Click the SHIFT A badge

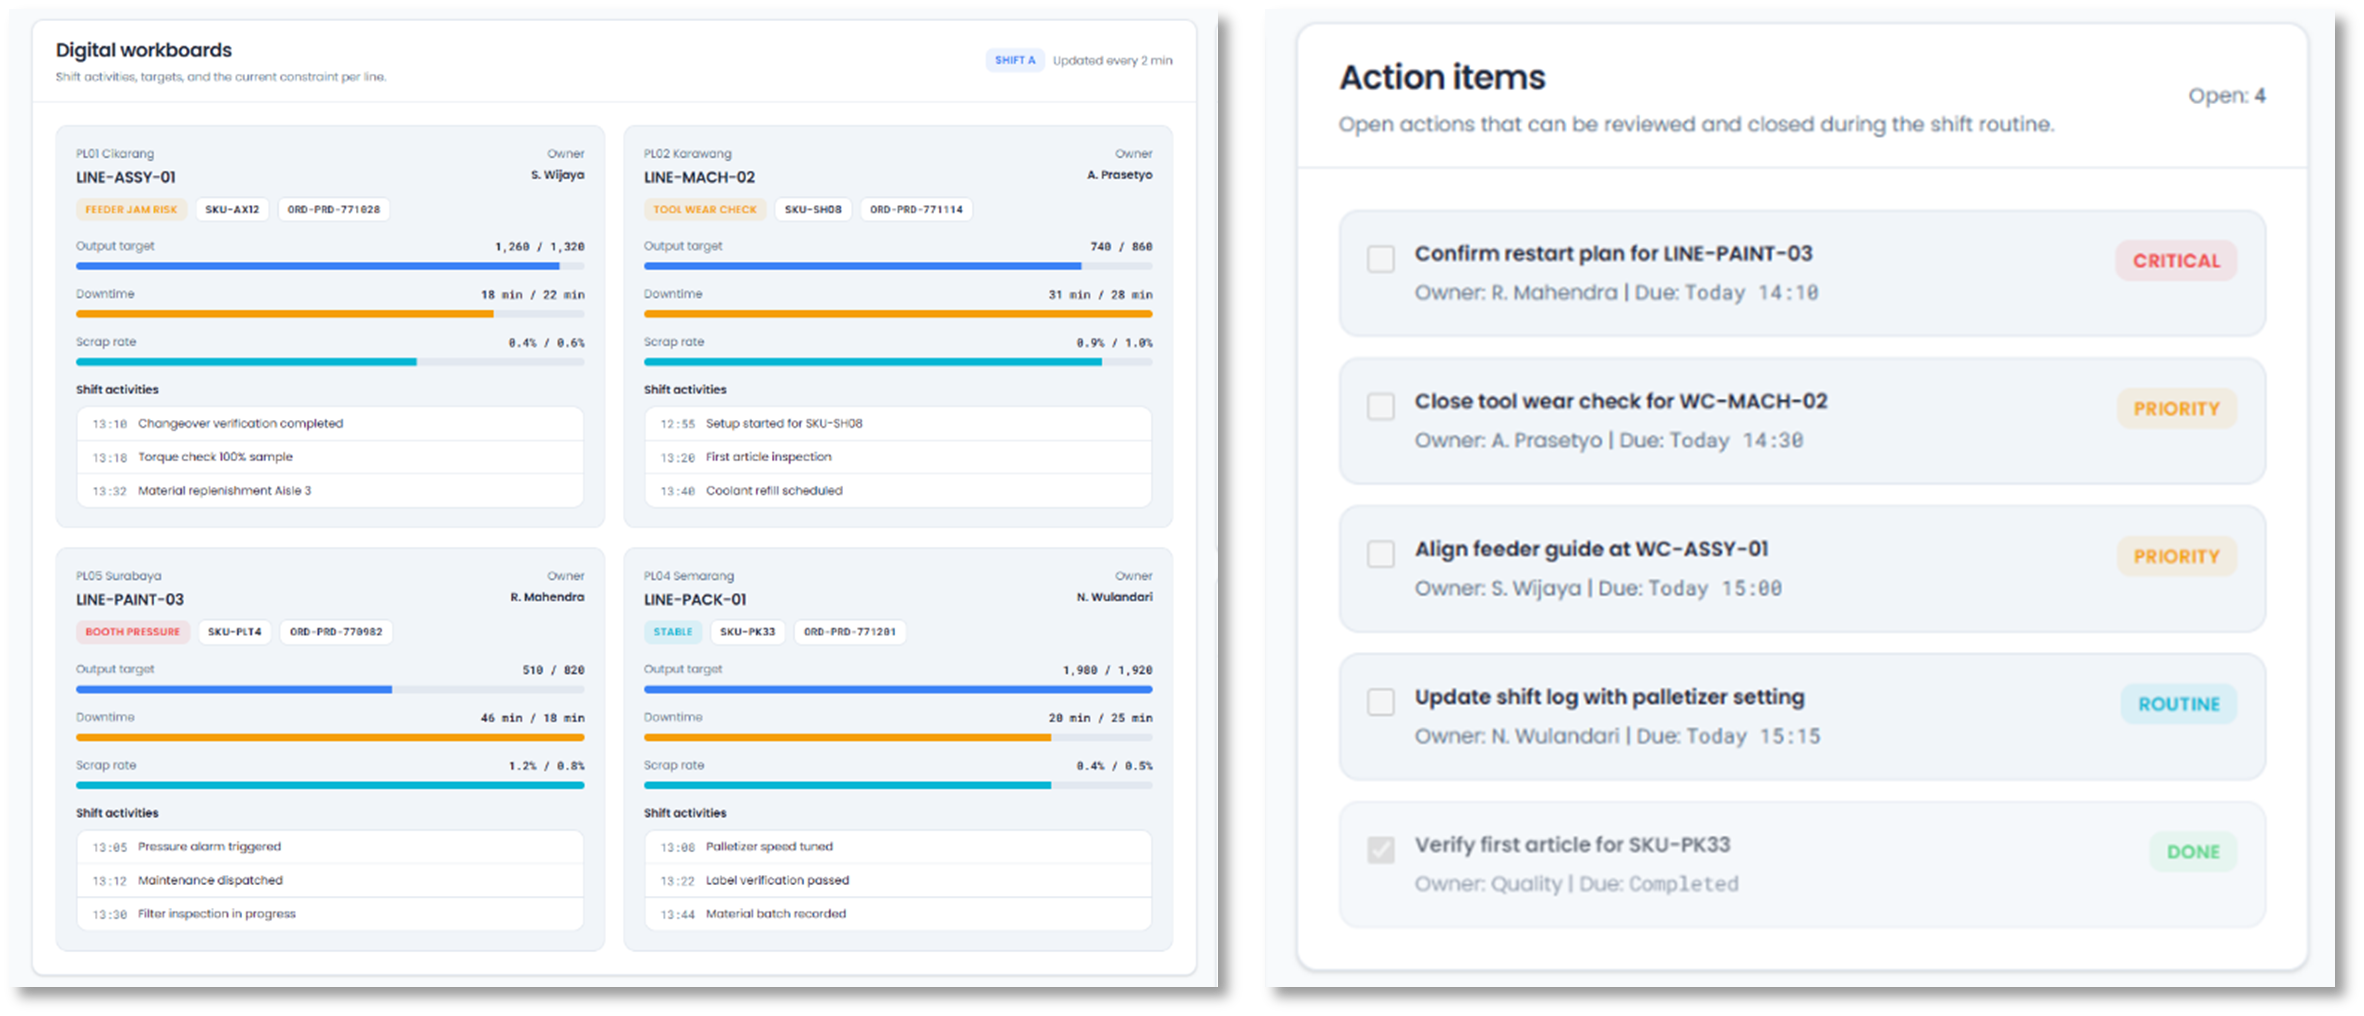pos(1014,60)
